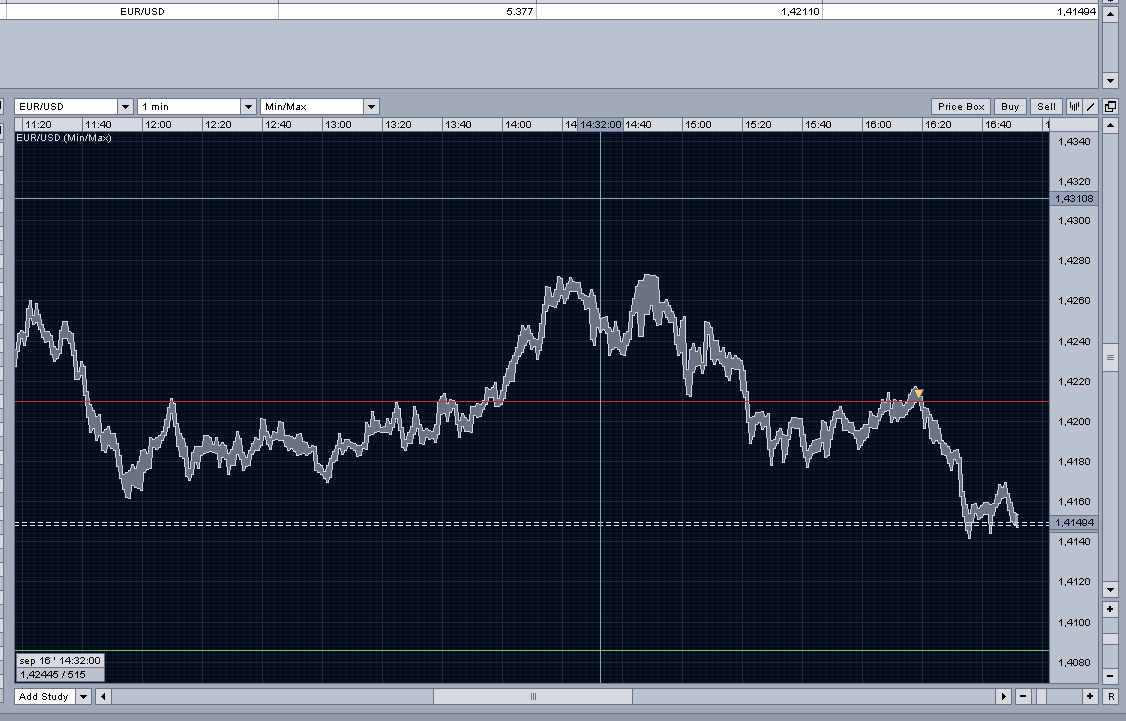
Task: Click the 1,4200 price axis label
Action: 1074,422
